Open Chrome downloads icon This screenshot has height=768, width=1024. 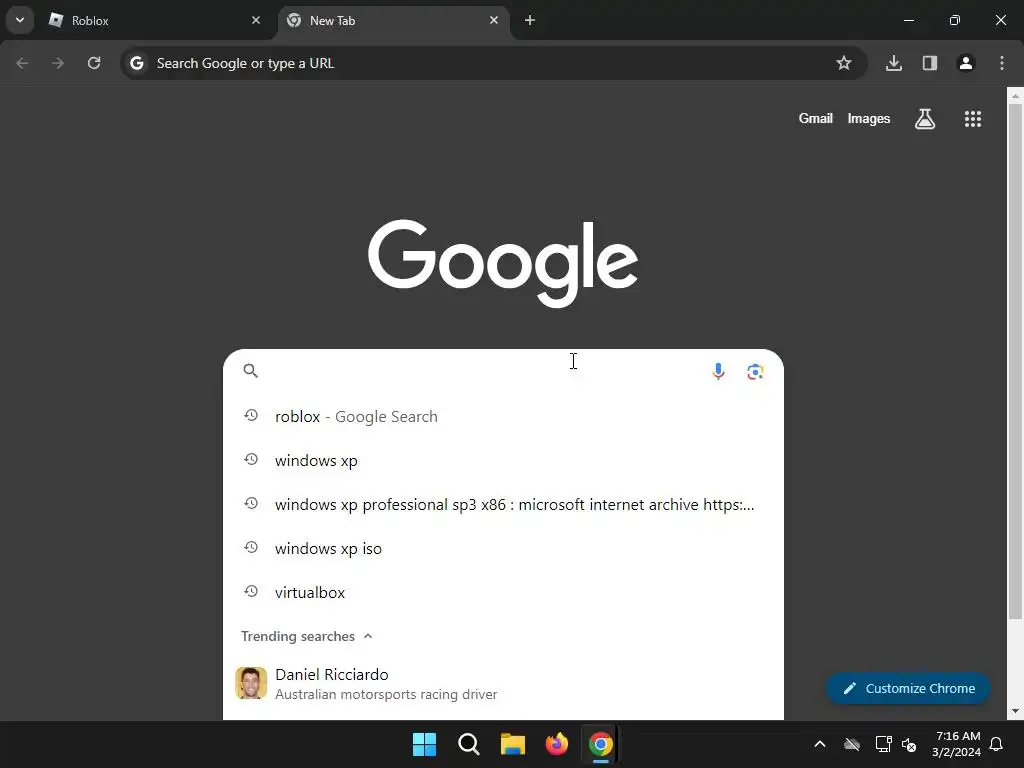click(x=894, y=63)
